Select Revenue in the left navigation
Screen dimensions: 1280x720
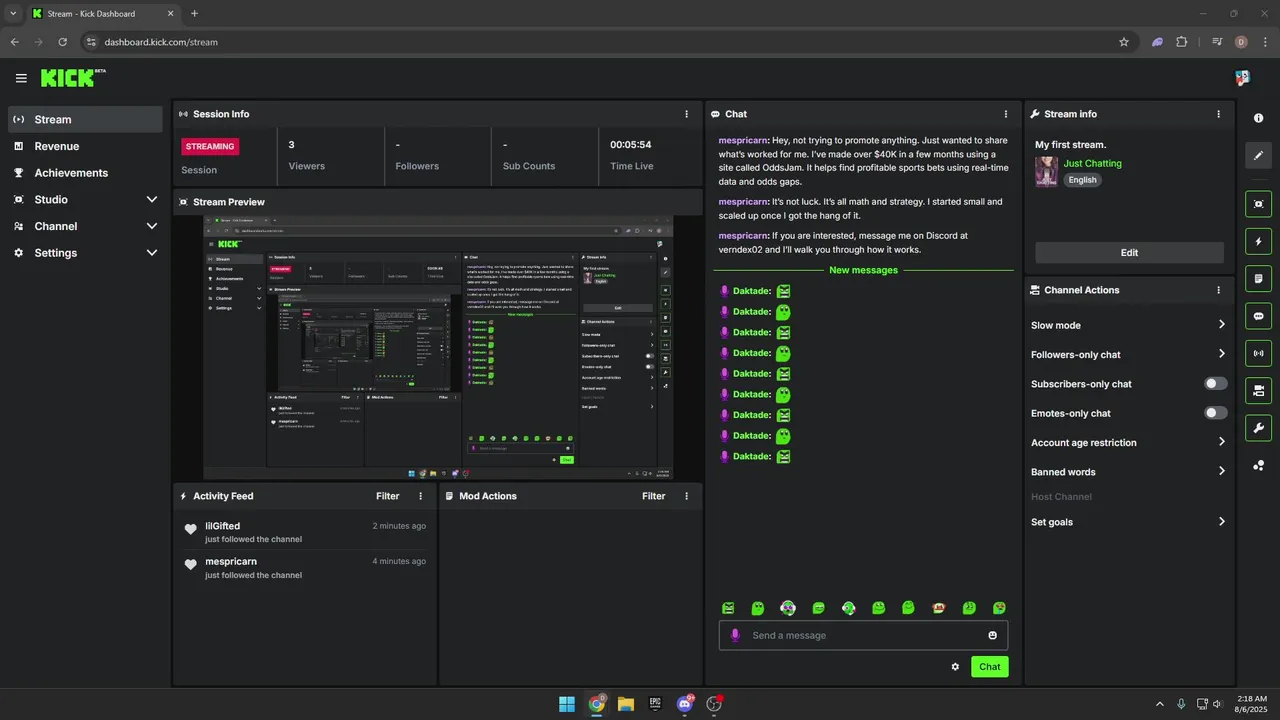pos(85,146)
